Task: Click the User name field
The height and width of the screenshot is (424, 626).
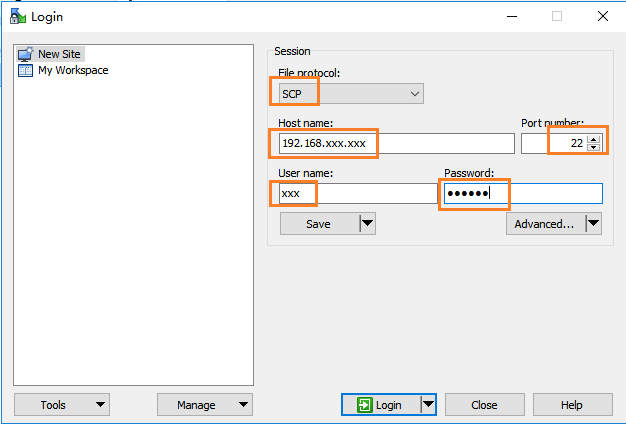Action: coord(358,194)
